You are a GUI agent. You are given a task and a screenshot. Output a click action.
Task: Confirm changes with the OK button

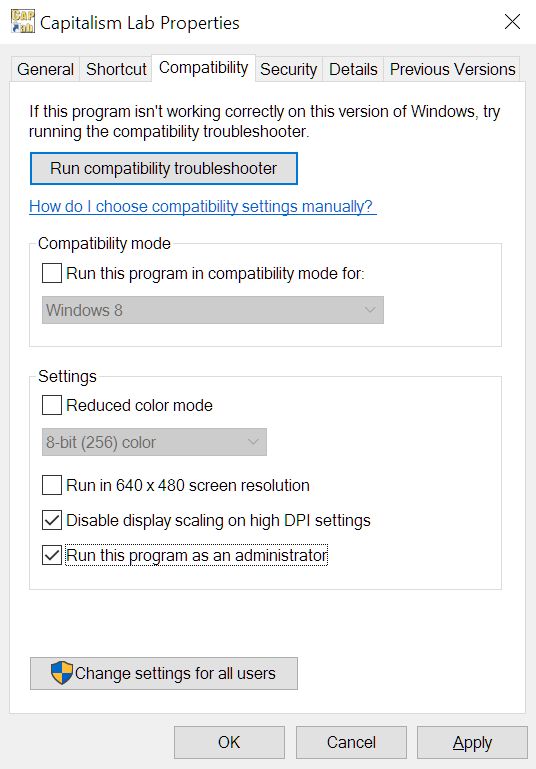[x=229, y=743]
